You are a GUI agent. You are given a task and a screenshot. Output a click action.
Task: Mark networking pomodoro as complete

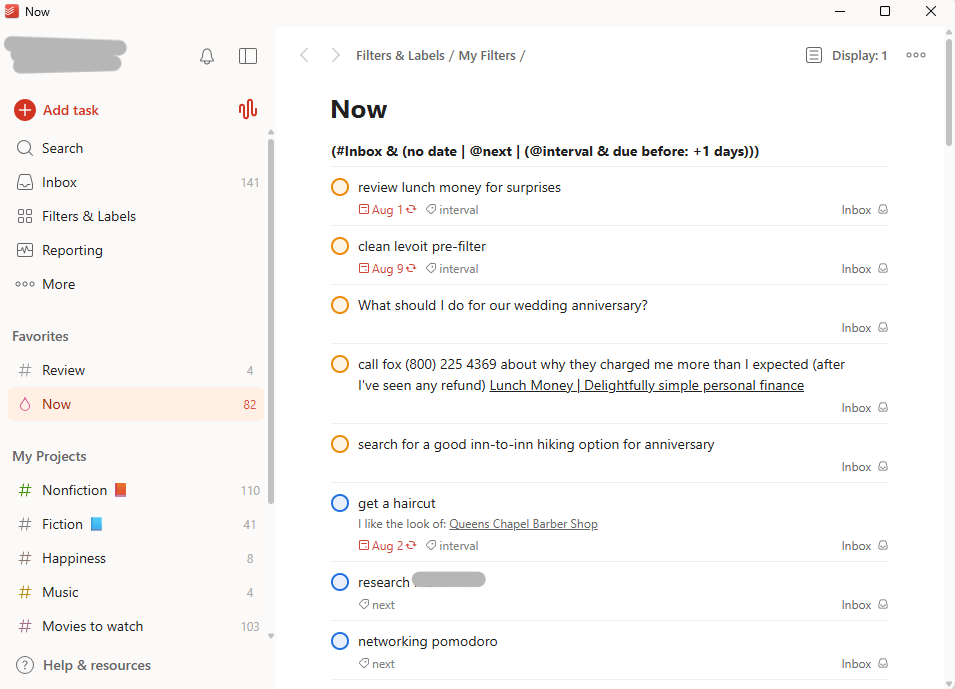[340, 641]
